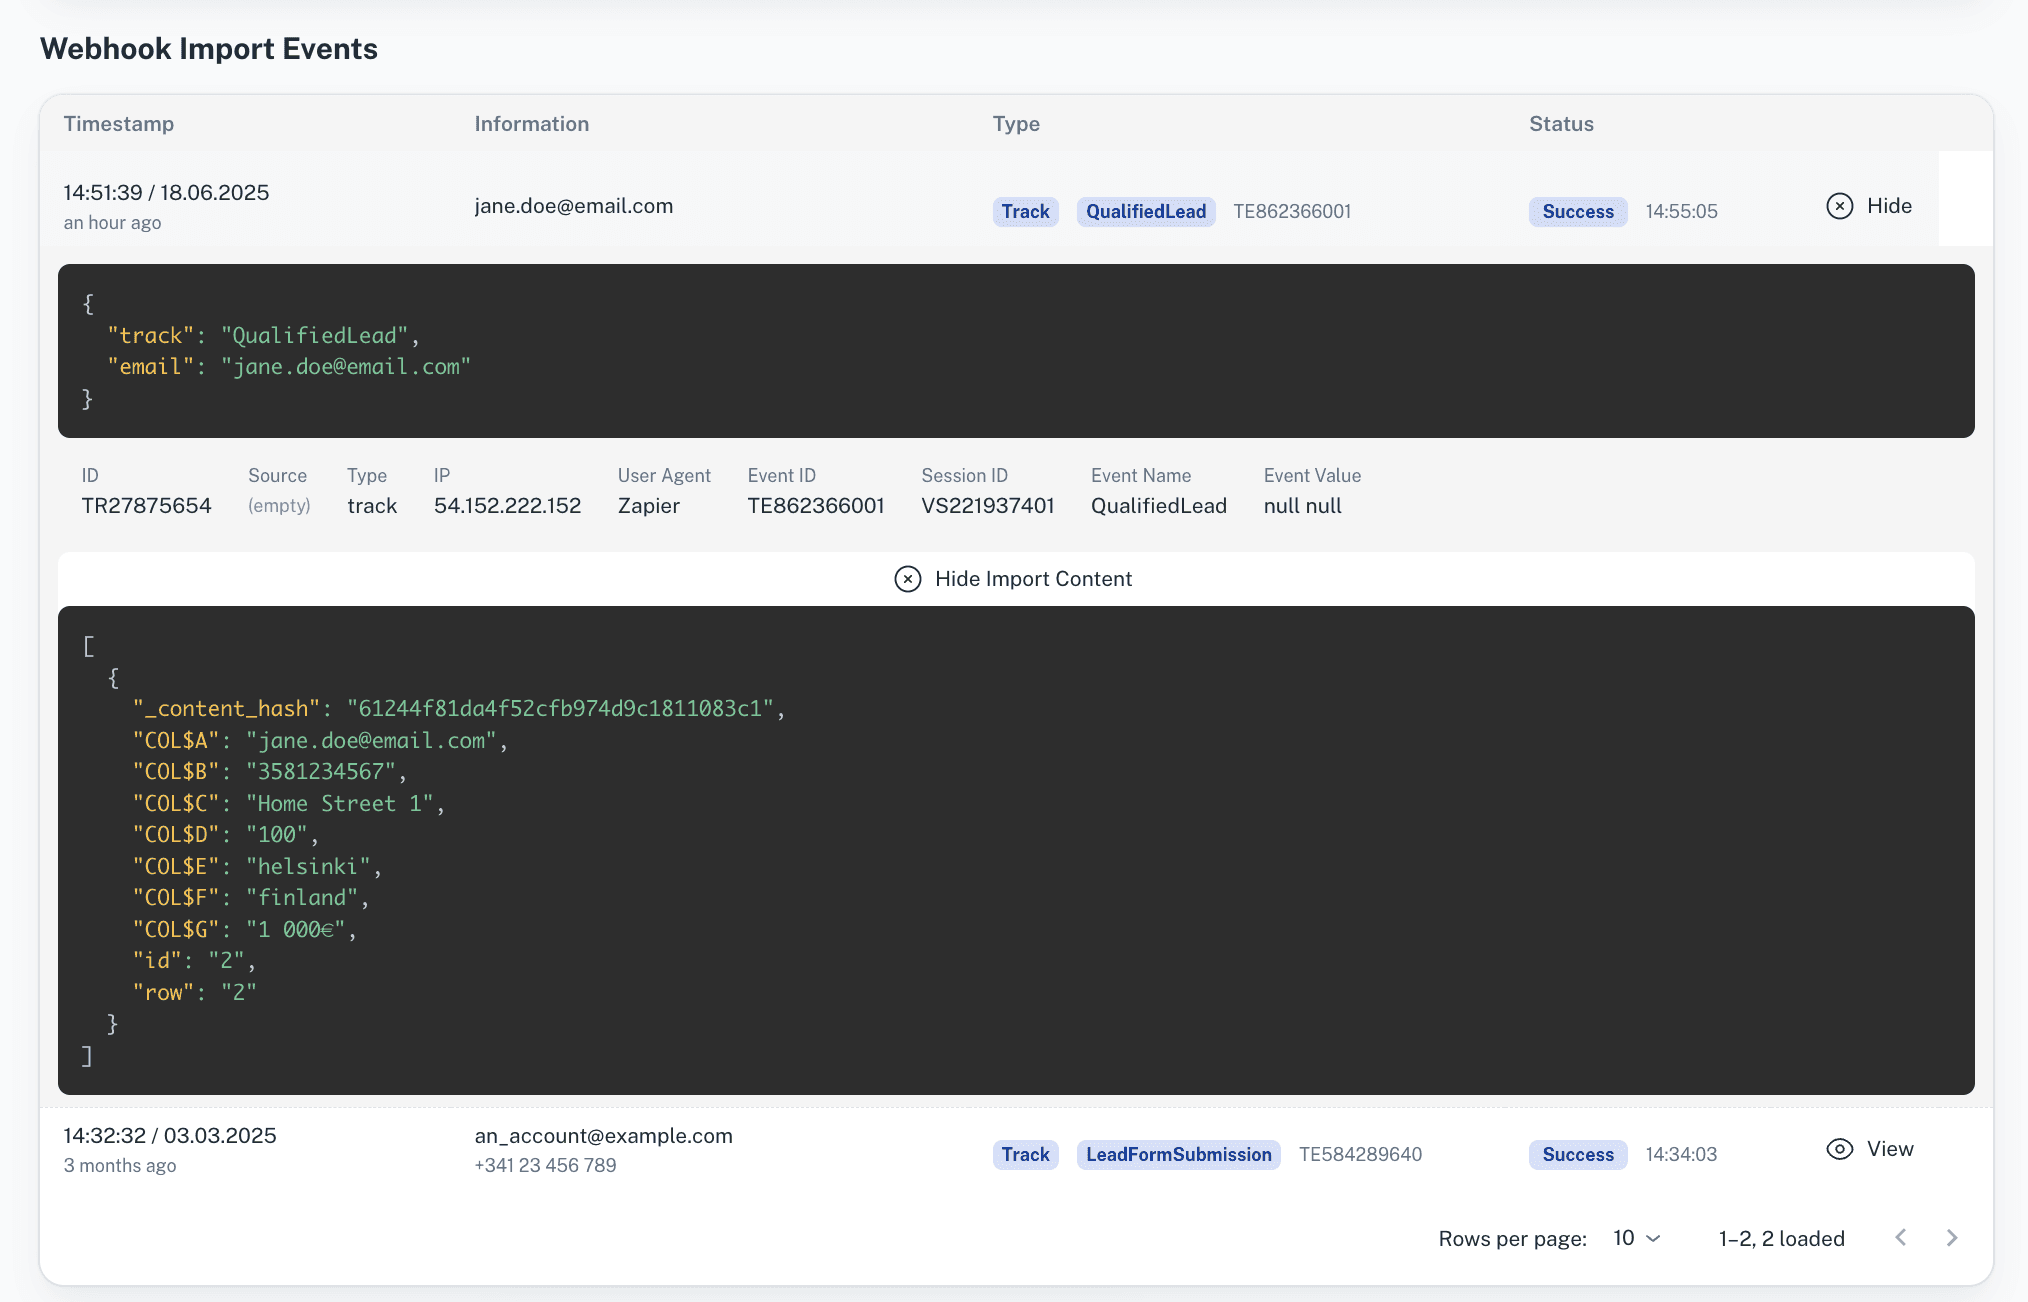Click the 3 months ago label

[x=120, y=1165]
